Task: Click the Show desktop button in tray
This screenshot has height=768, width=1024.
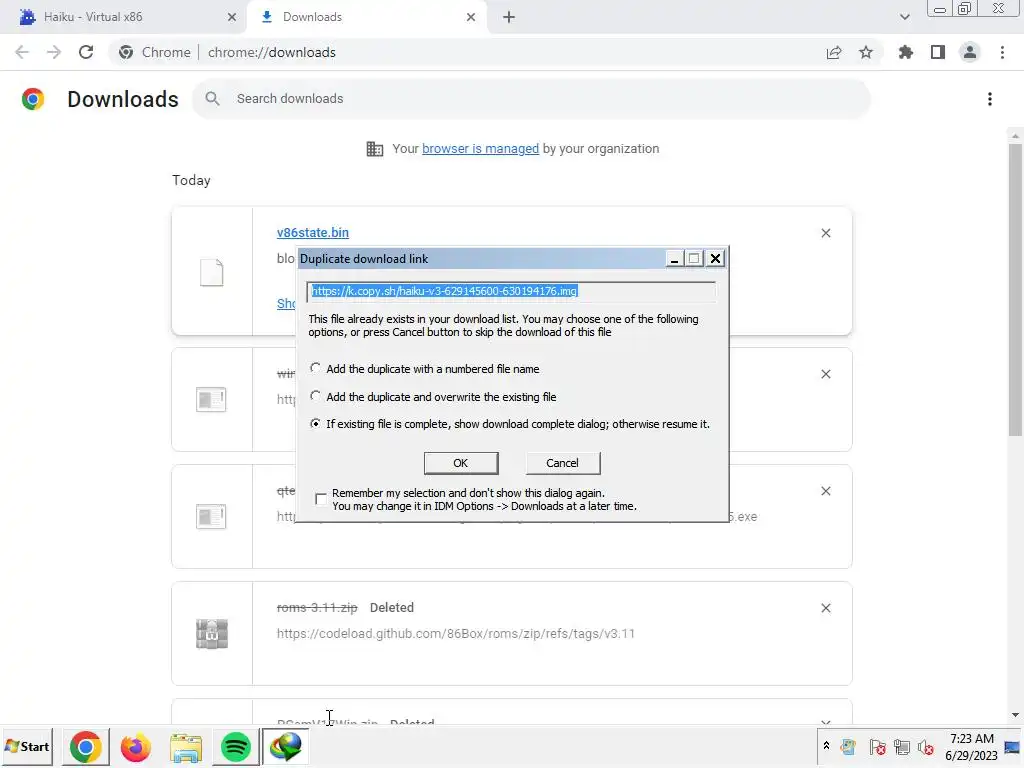Action: coord(1013,747)
